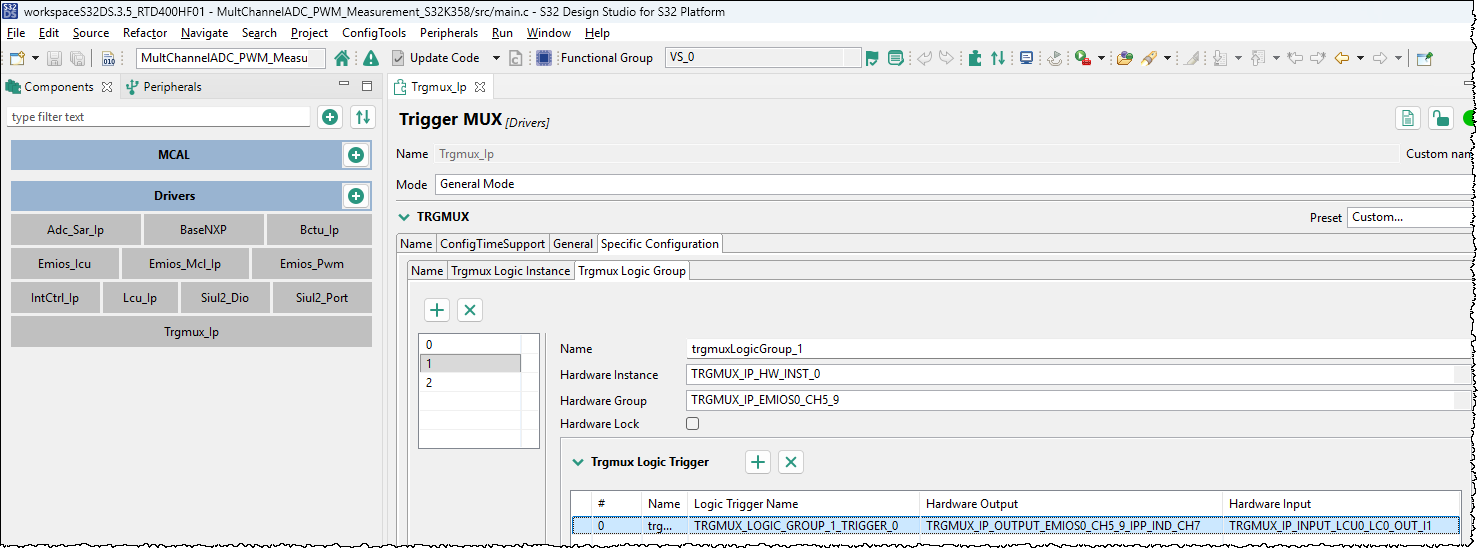
Task: Select logic group 2 in the list
Action: (x=470, y=383)
